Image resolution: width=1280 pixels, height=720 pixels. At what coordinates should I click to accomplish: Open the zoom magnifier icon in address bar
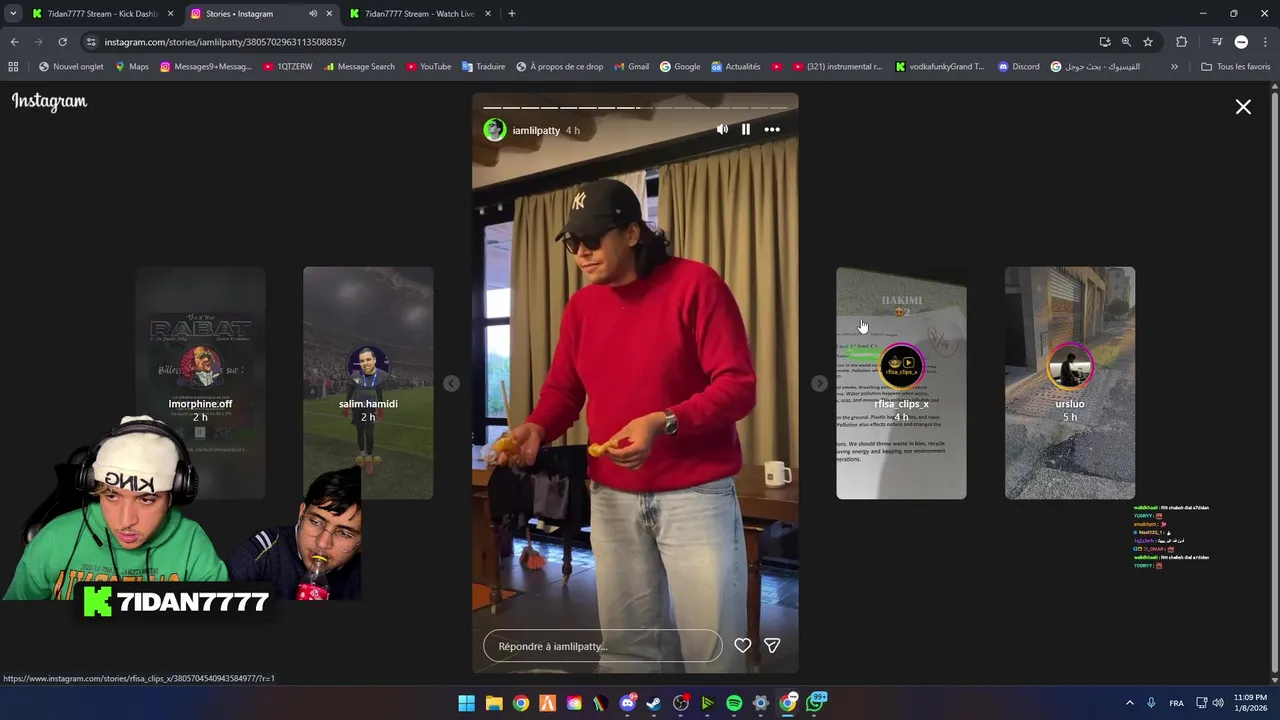[x=1126, y=42]
